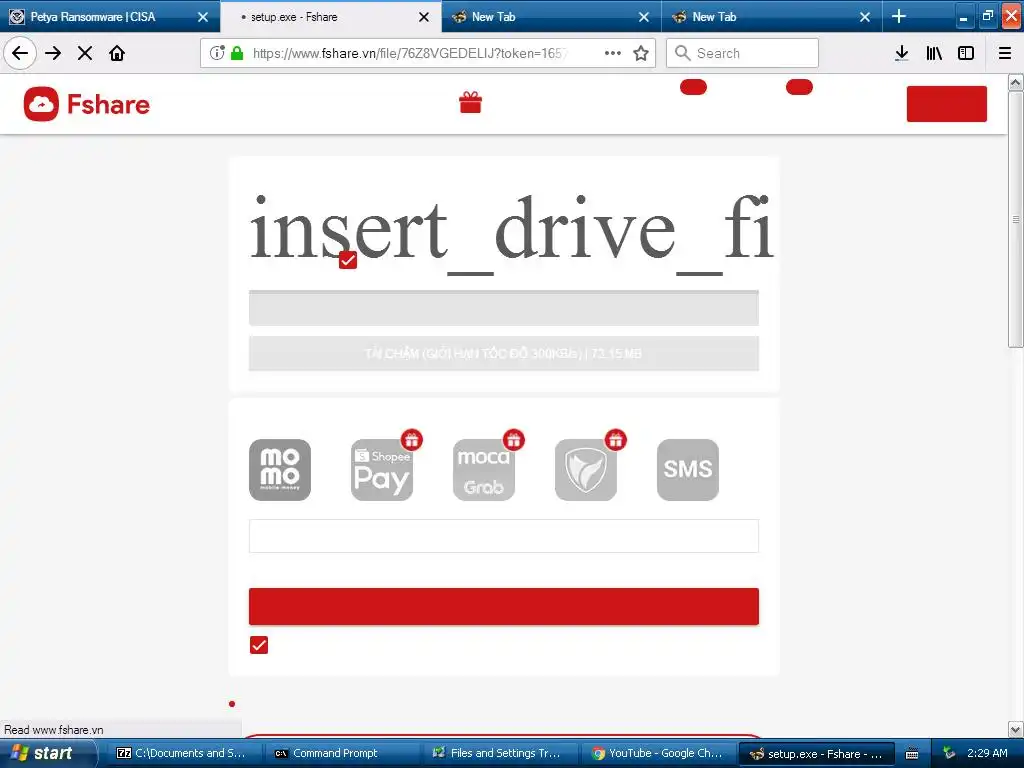The image size is (1024, 768).
Task: Click the empty input field under payment icons
Action: tap(504, 536)
